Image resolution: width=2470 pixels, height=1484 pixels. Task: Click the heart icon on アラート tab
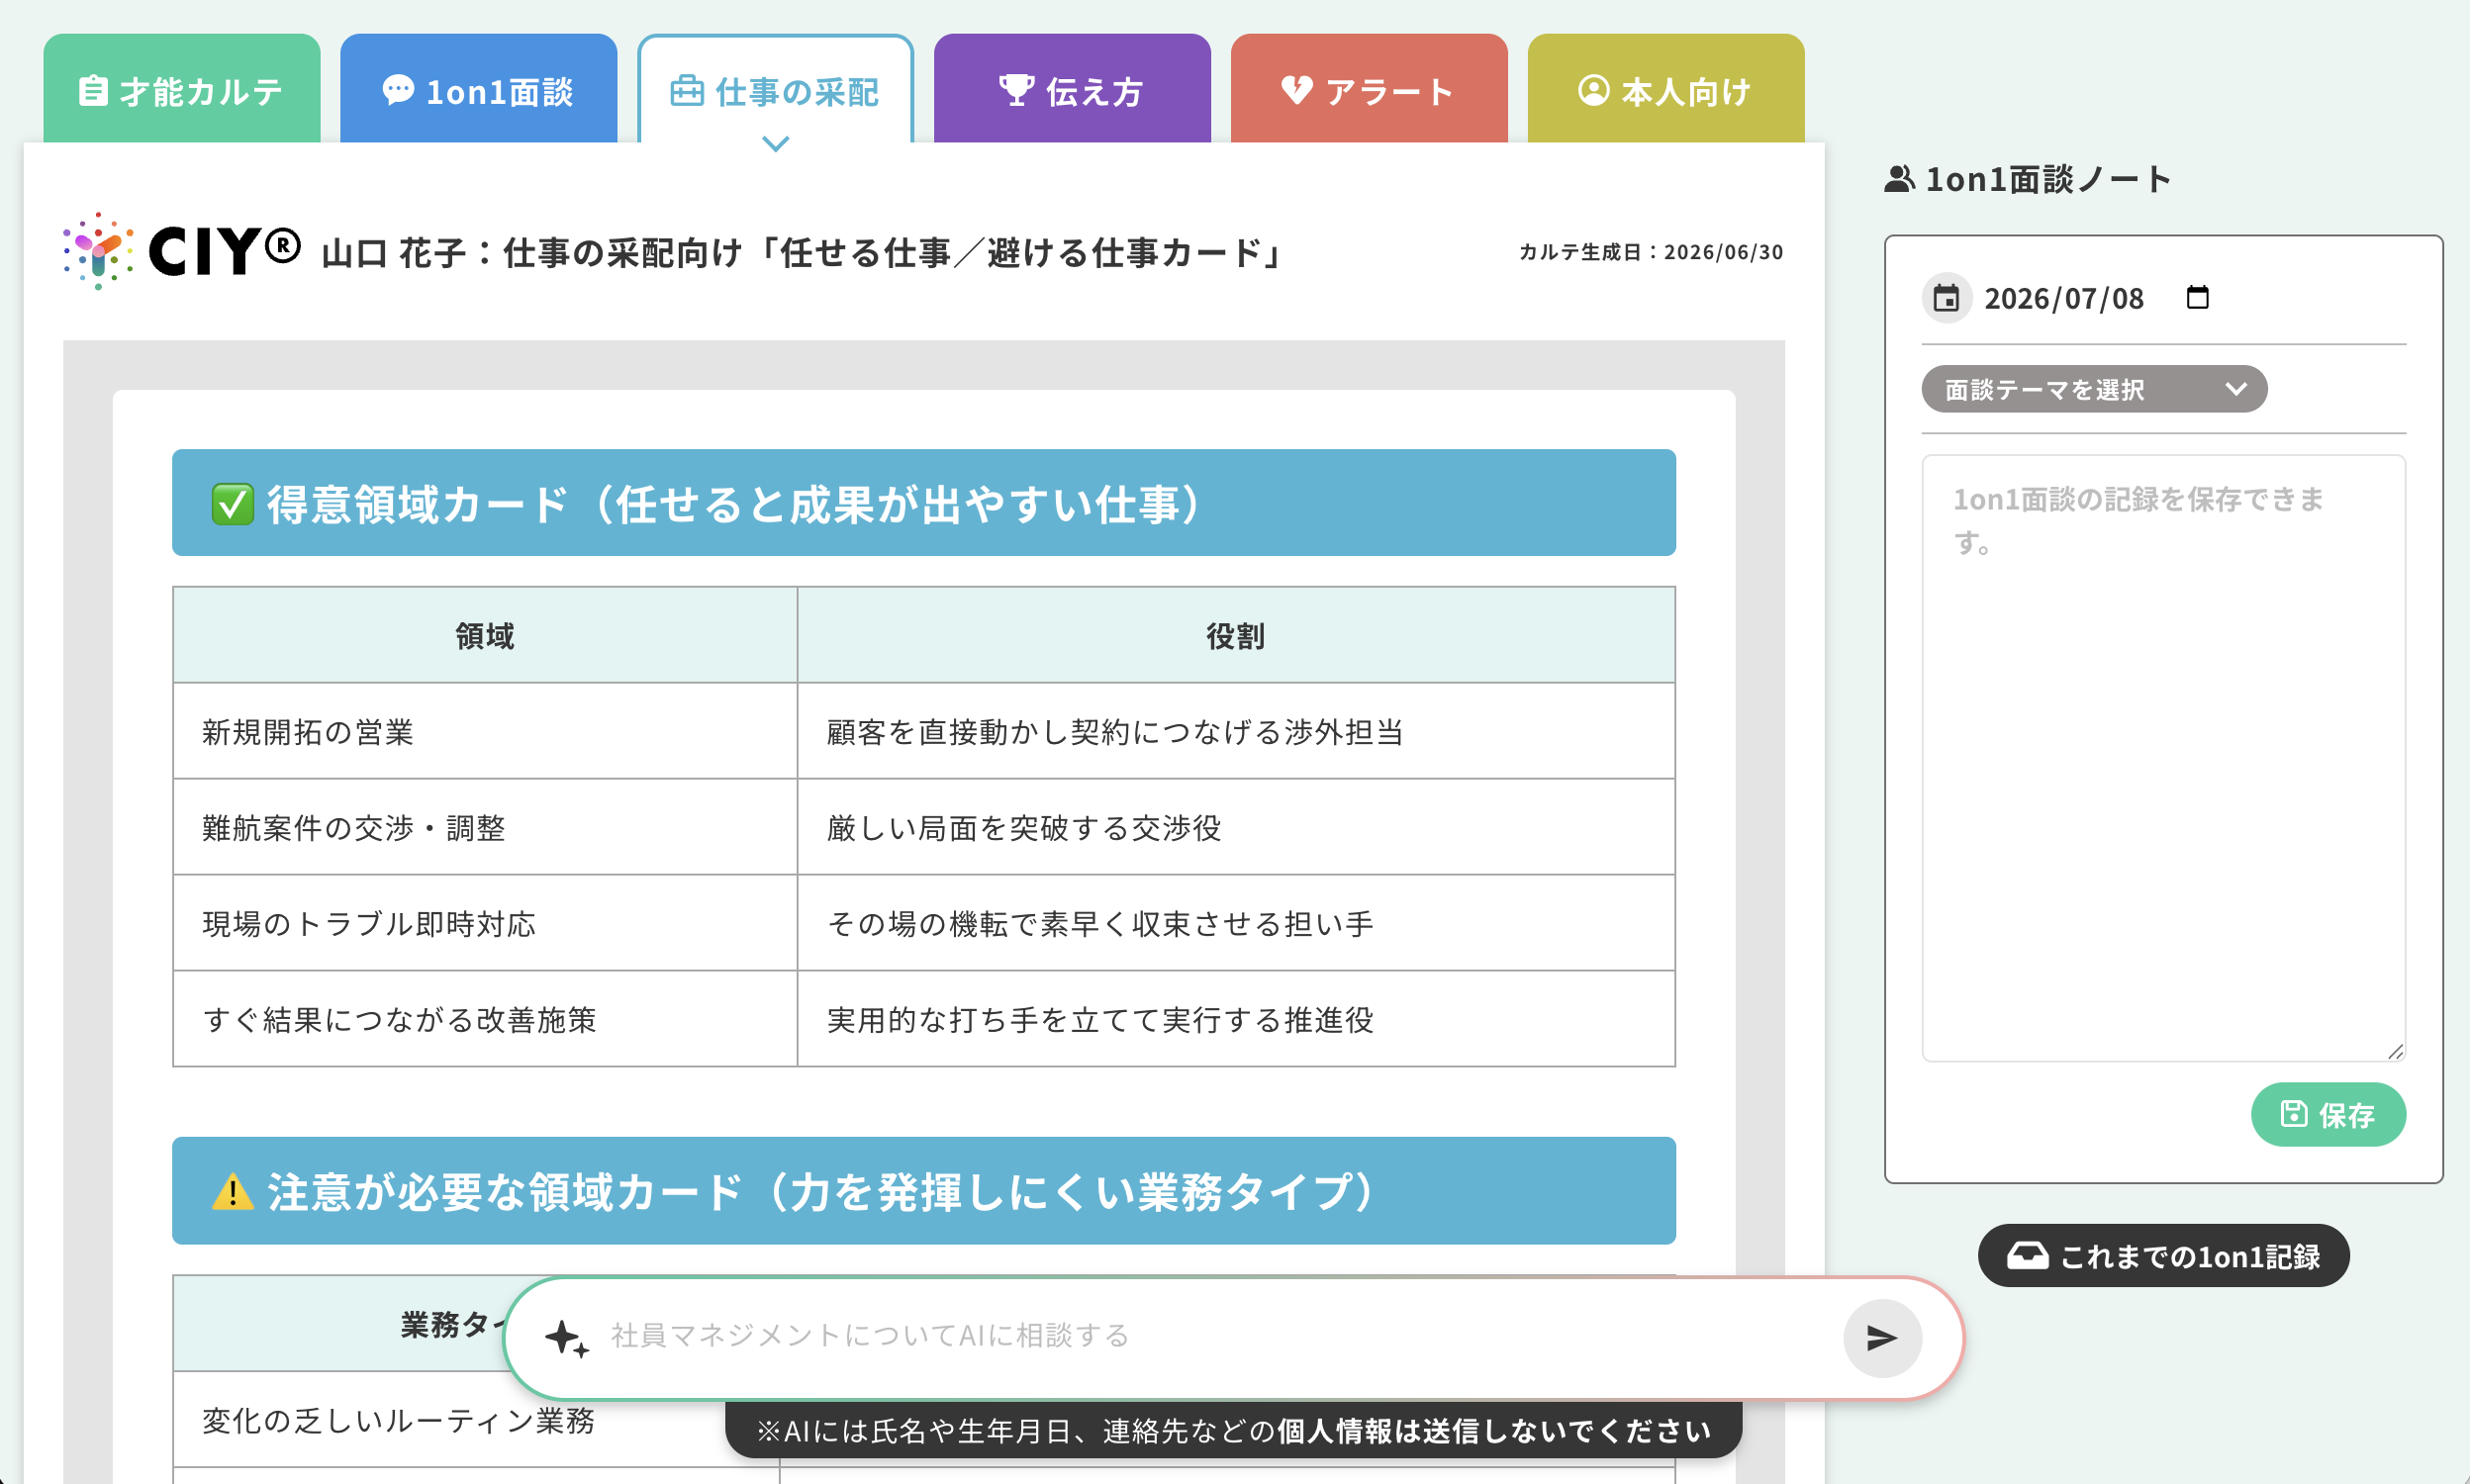click(x=1297, y=90)
